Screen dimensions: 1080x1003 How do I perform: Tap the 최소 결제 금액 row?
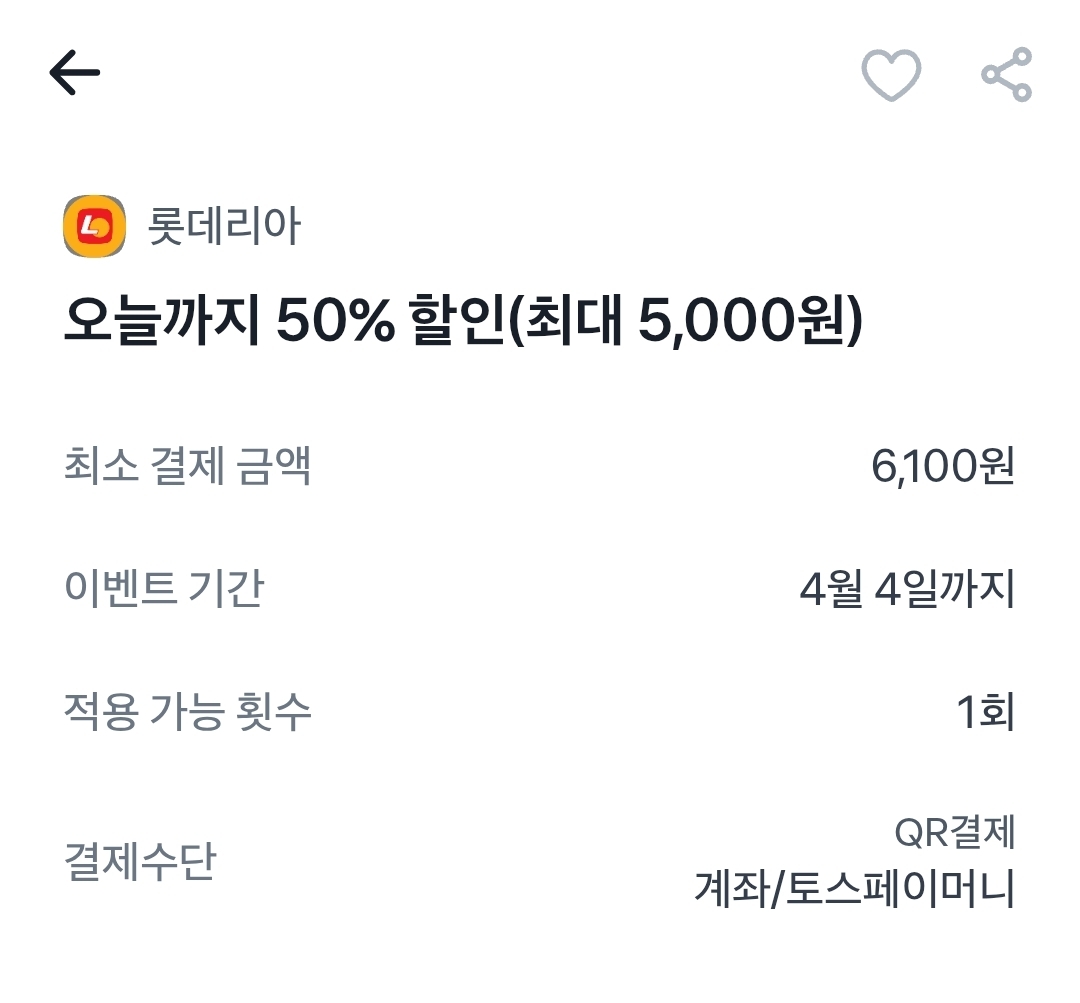click(x=540, y=467)
